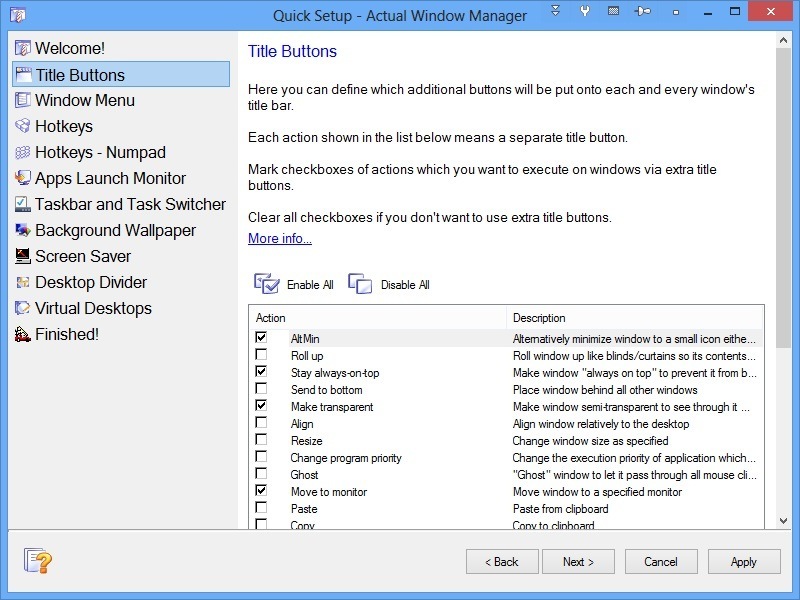Open the More info link
Image resolution: width=800 pixels, height=600 pixels.
coord(279,238)
